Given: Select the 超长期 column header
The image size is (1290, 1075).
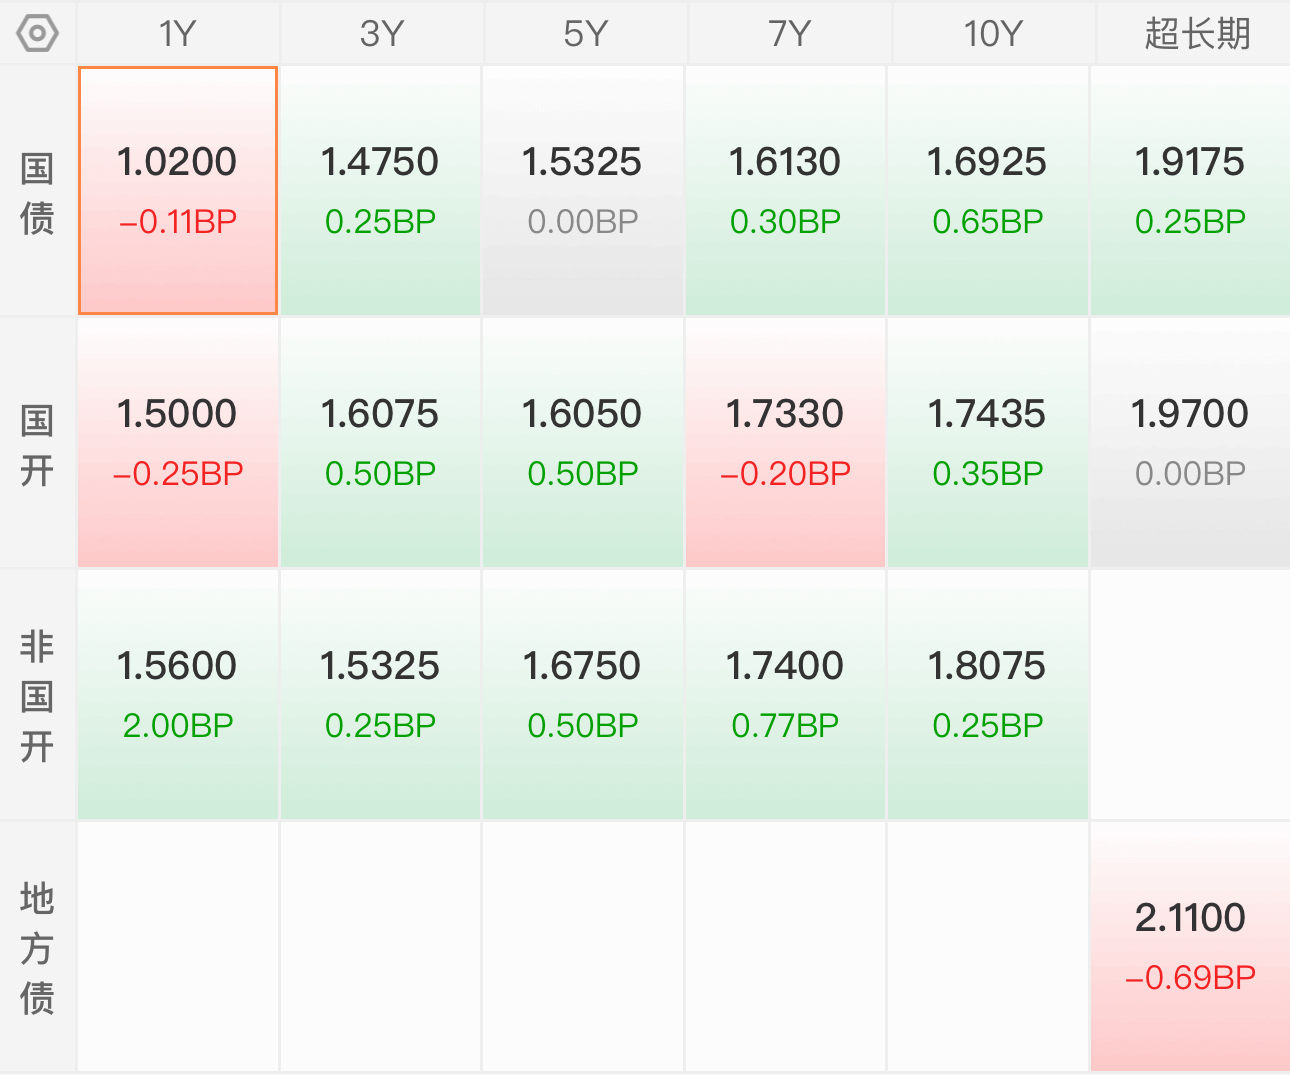Looking at the screenshot, I should click(1196, 34).
